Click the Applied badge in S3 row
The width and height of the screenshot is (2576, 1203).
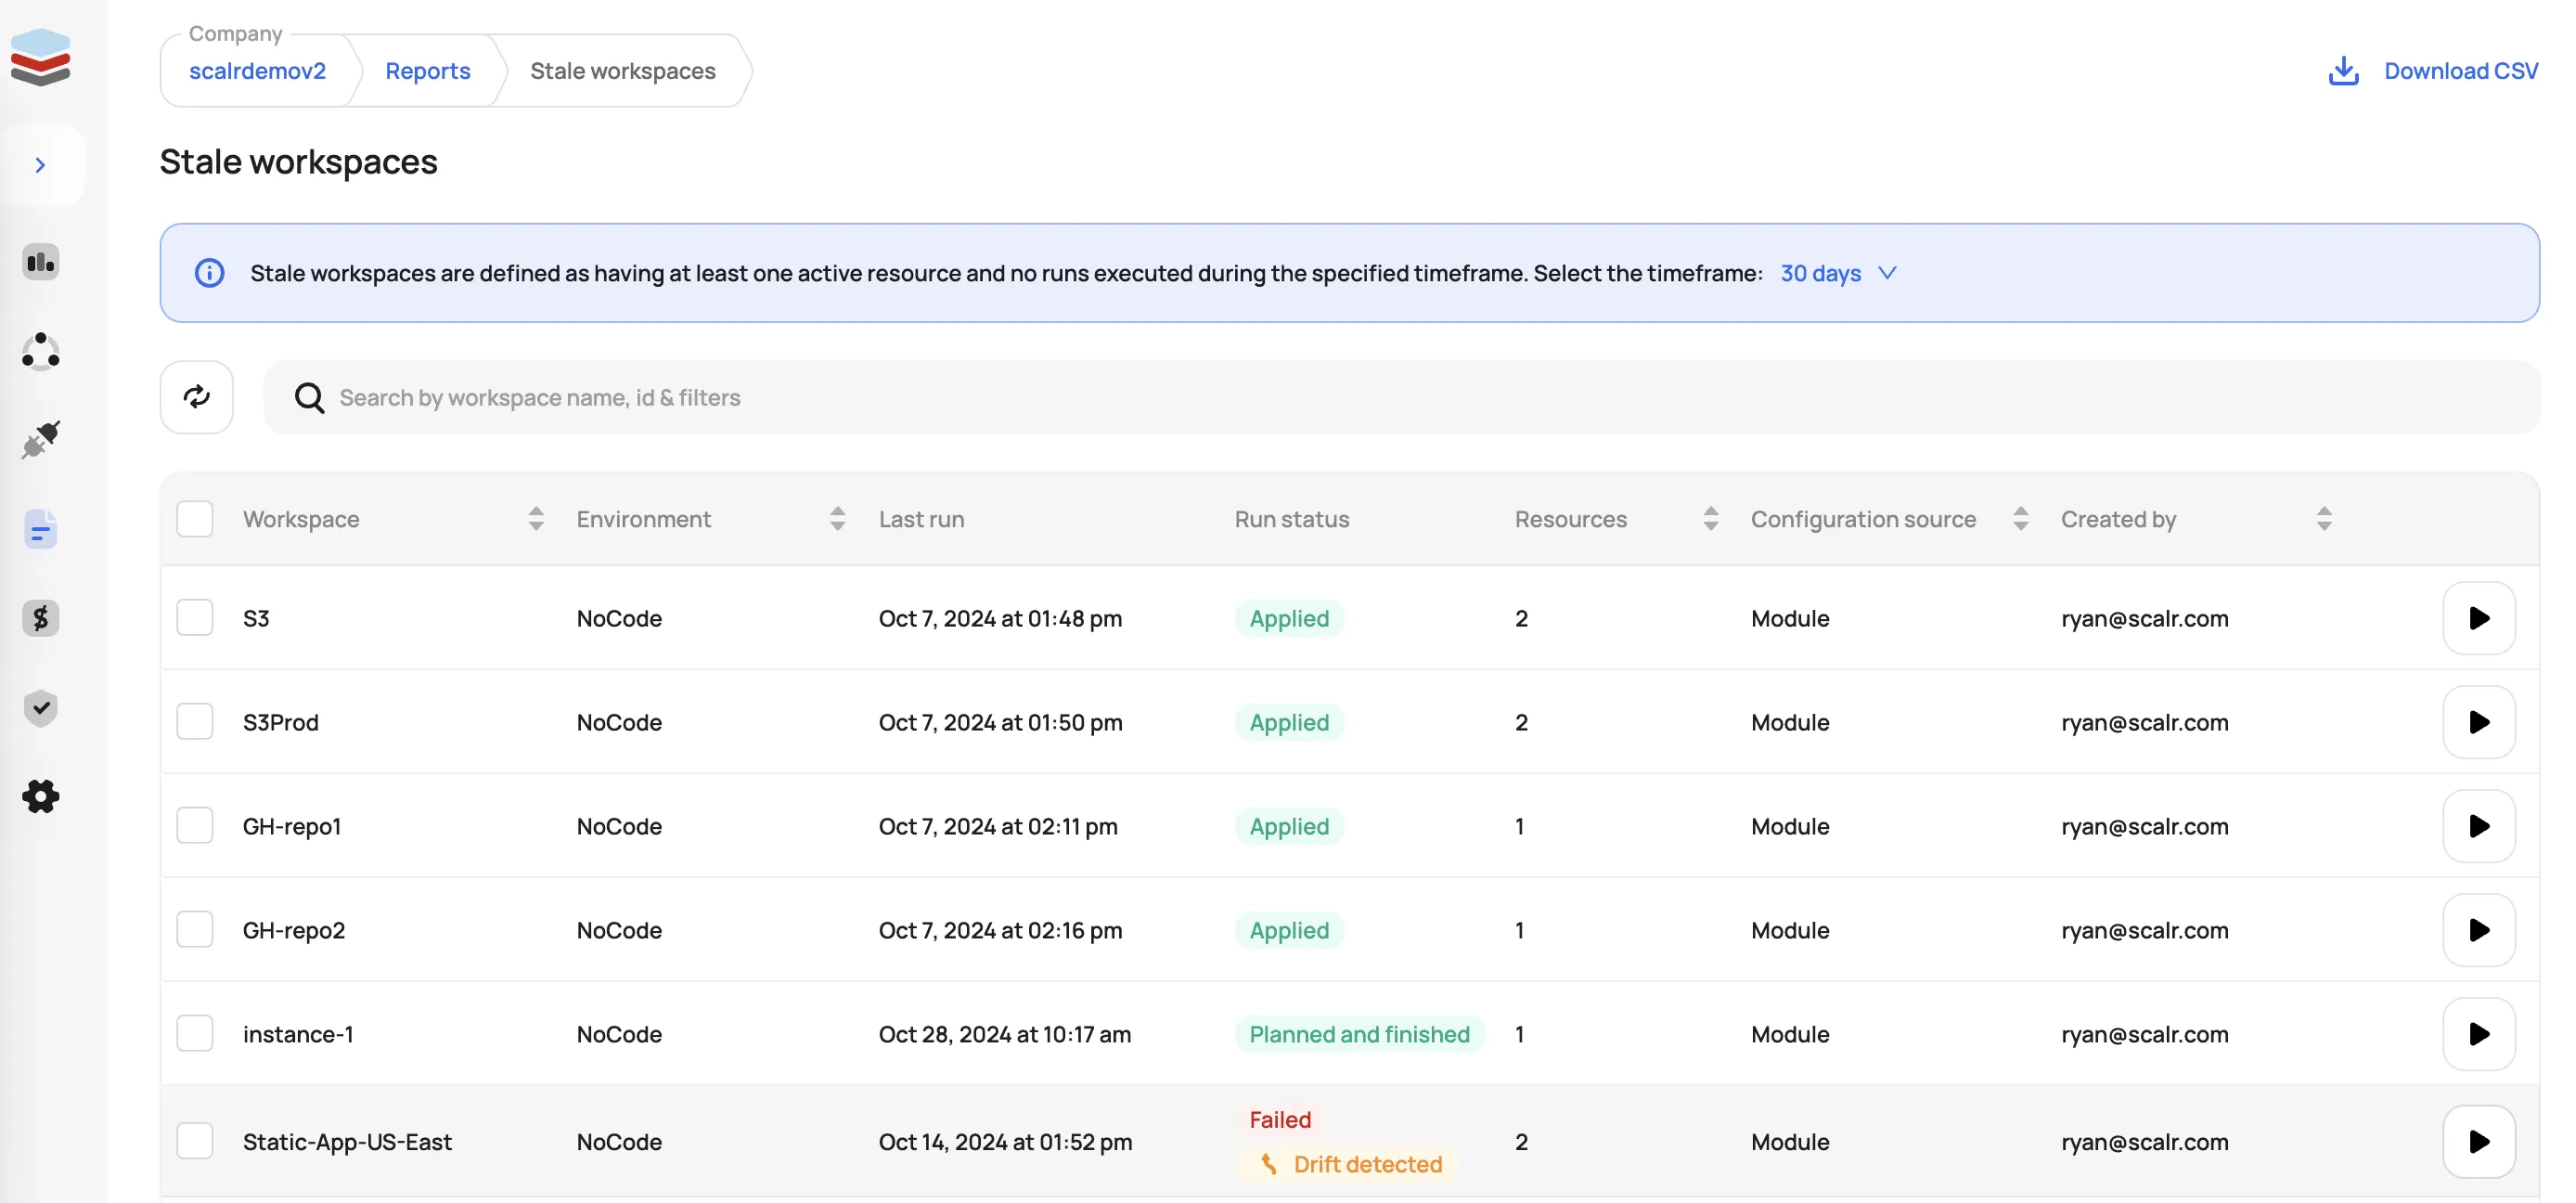tap(1289, 618)
